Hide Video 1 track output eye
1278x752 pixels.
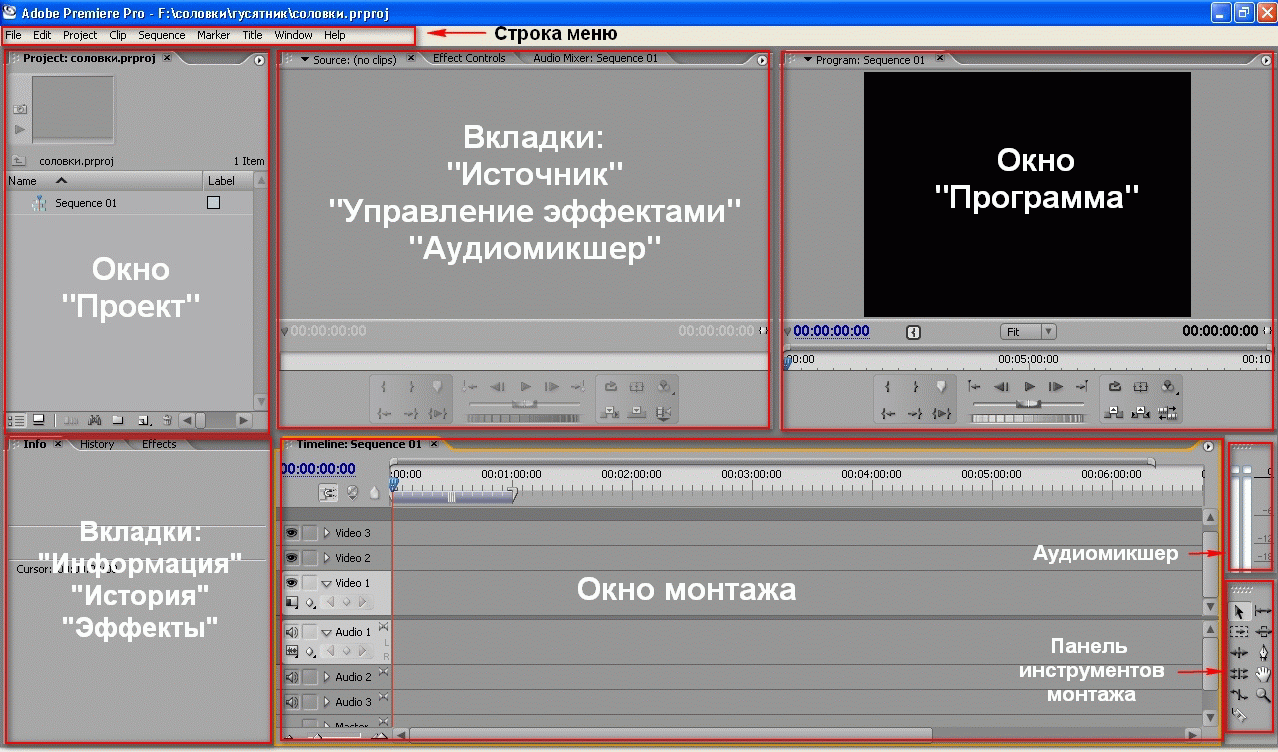[x=291, y=583]
